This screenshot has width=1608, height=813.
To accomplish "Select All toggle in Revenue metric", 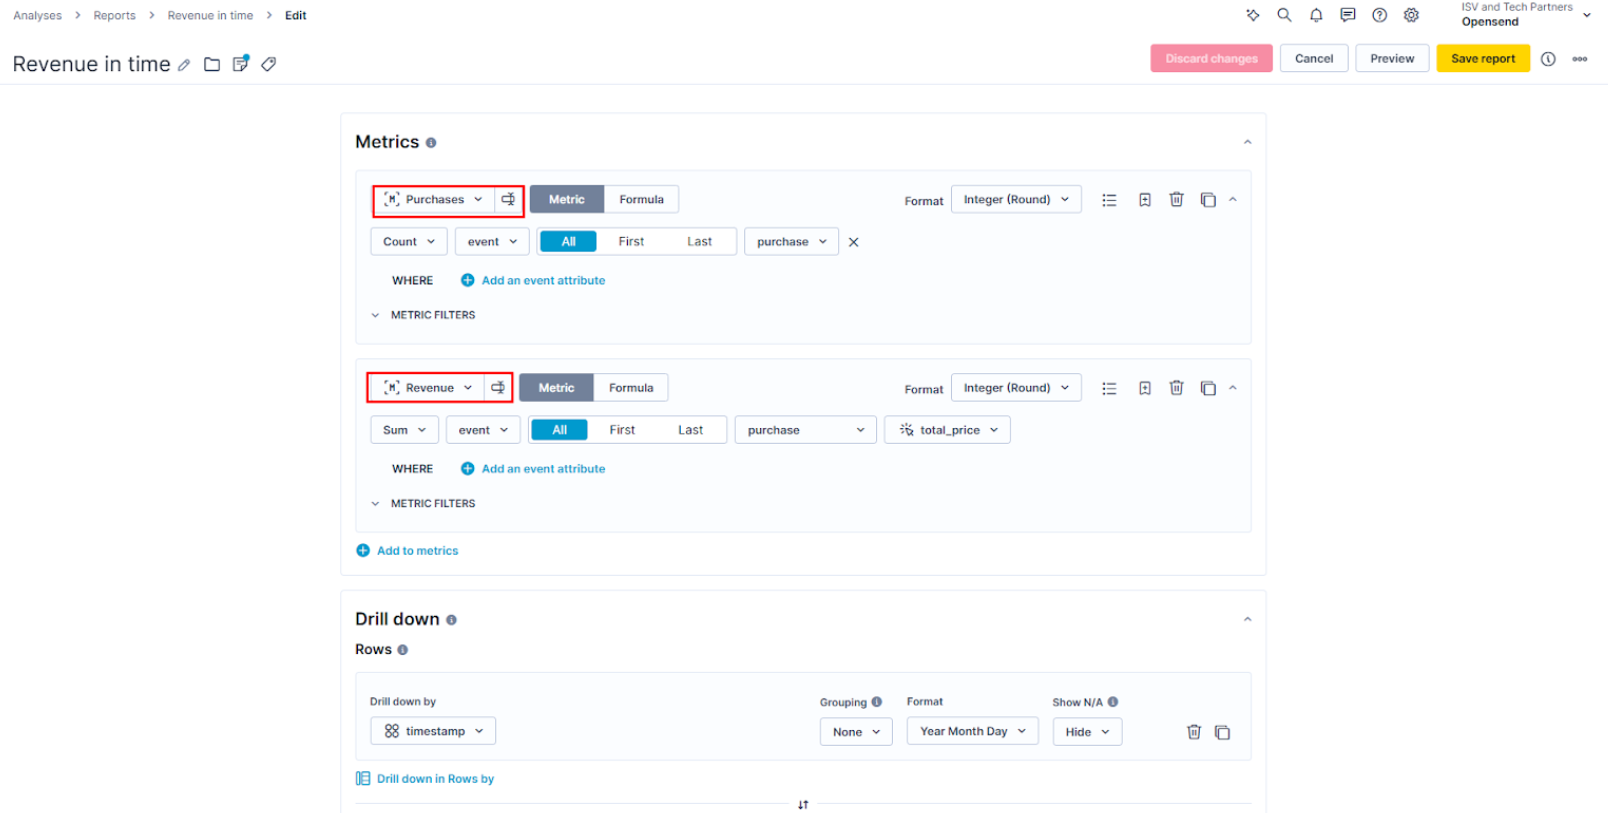I will click(559, 430).
